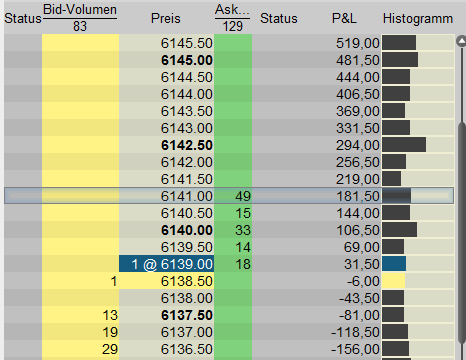Screen dimensions: 466x360
Task: Click ask volume 15 at 6140.50
Action: point(243,213)
